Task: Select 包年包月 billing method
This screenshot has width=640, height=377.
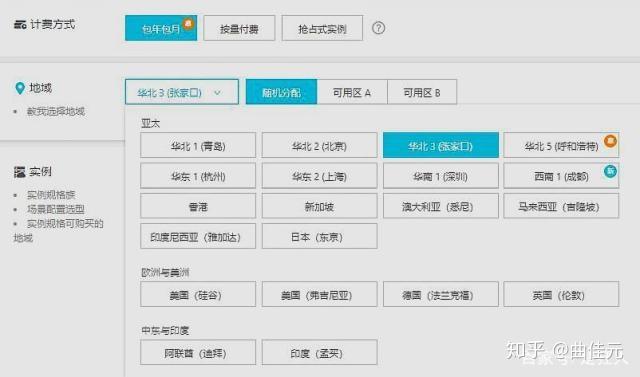Action: [x=161, y=28]
